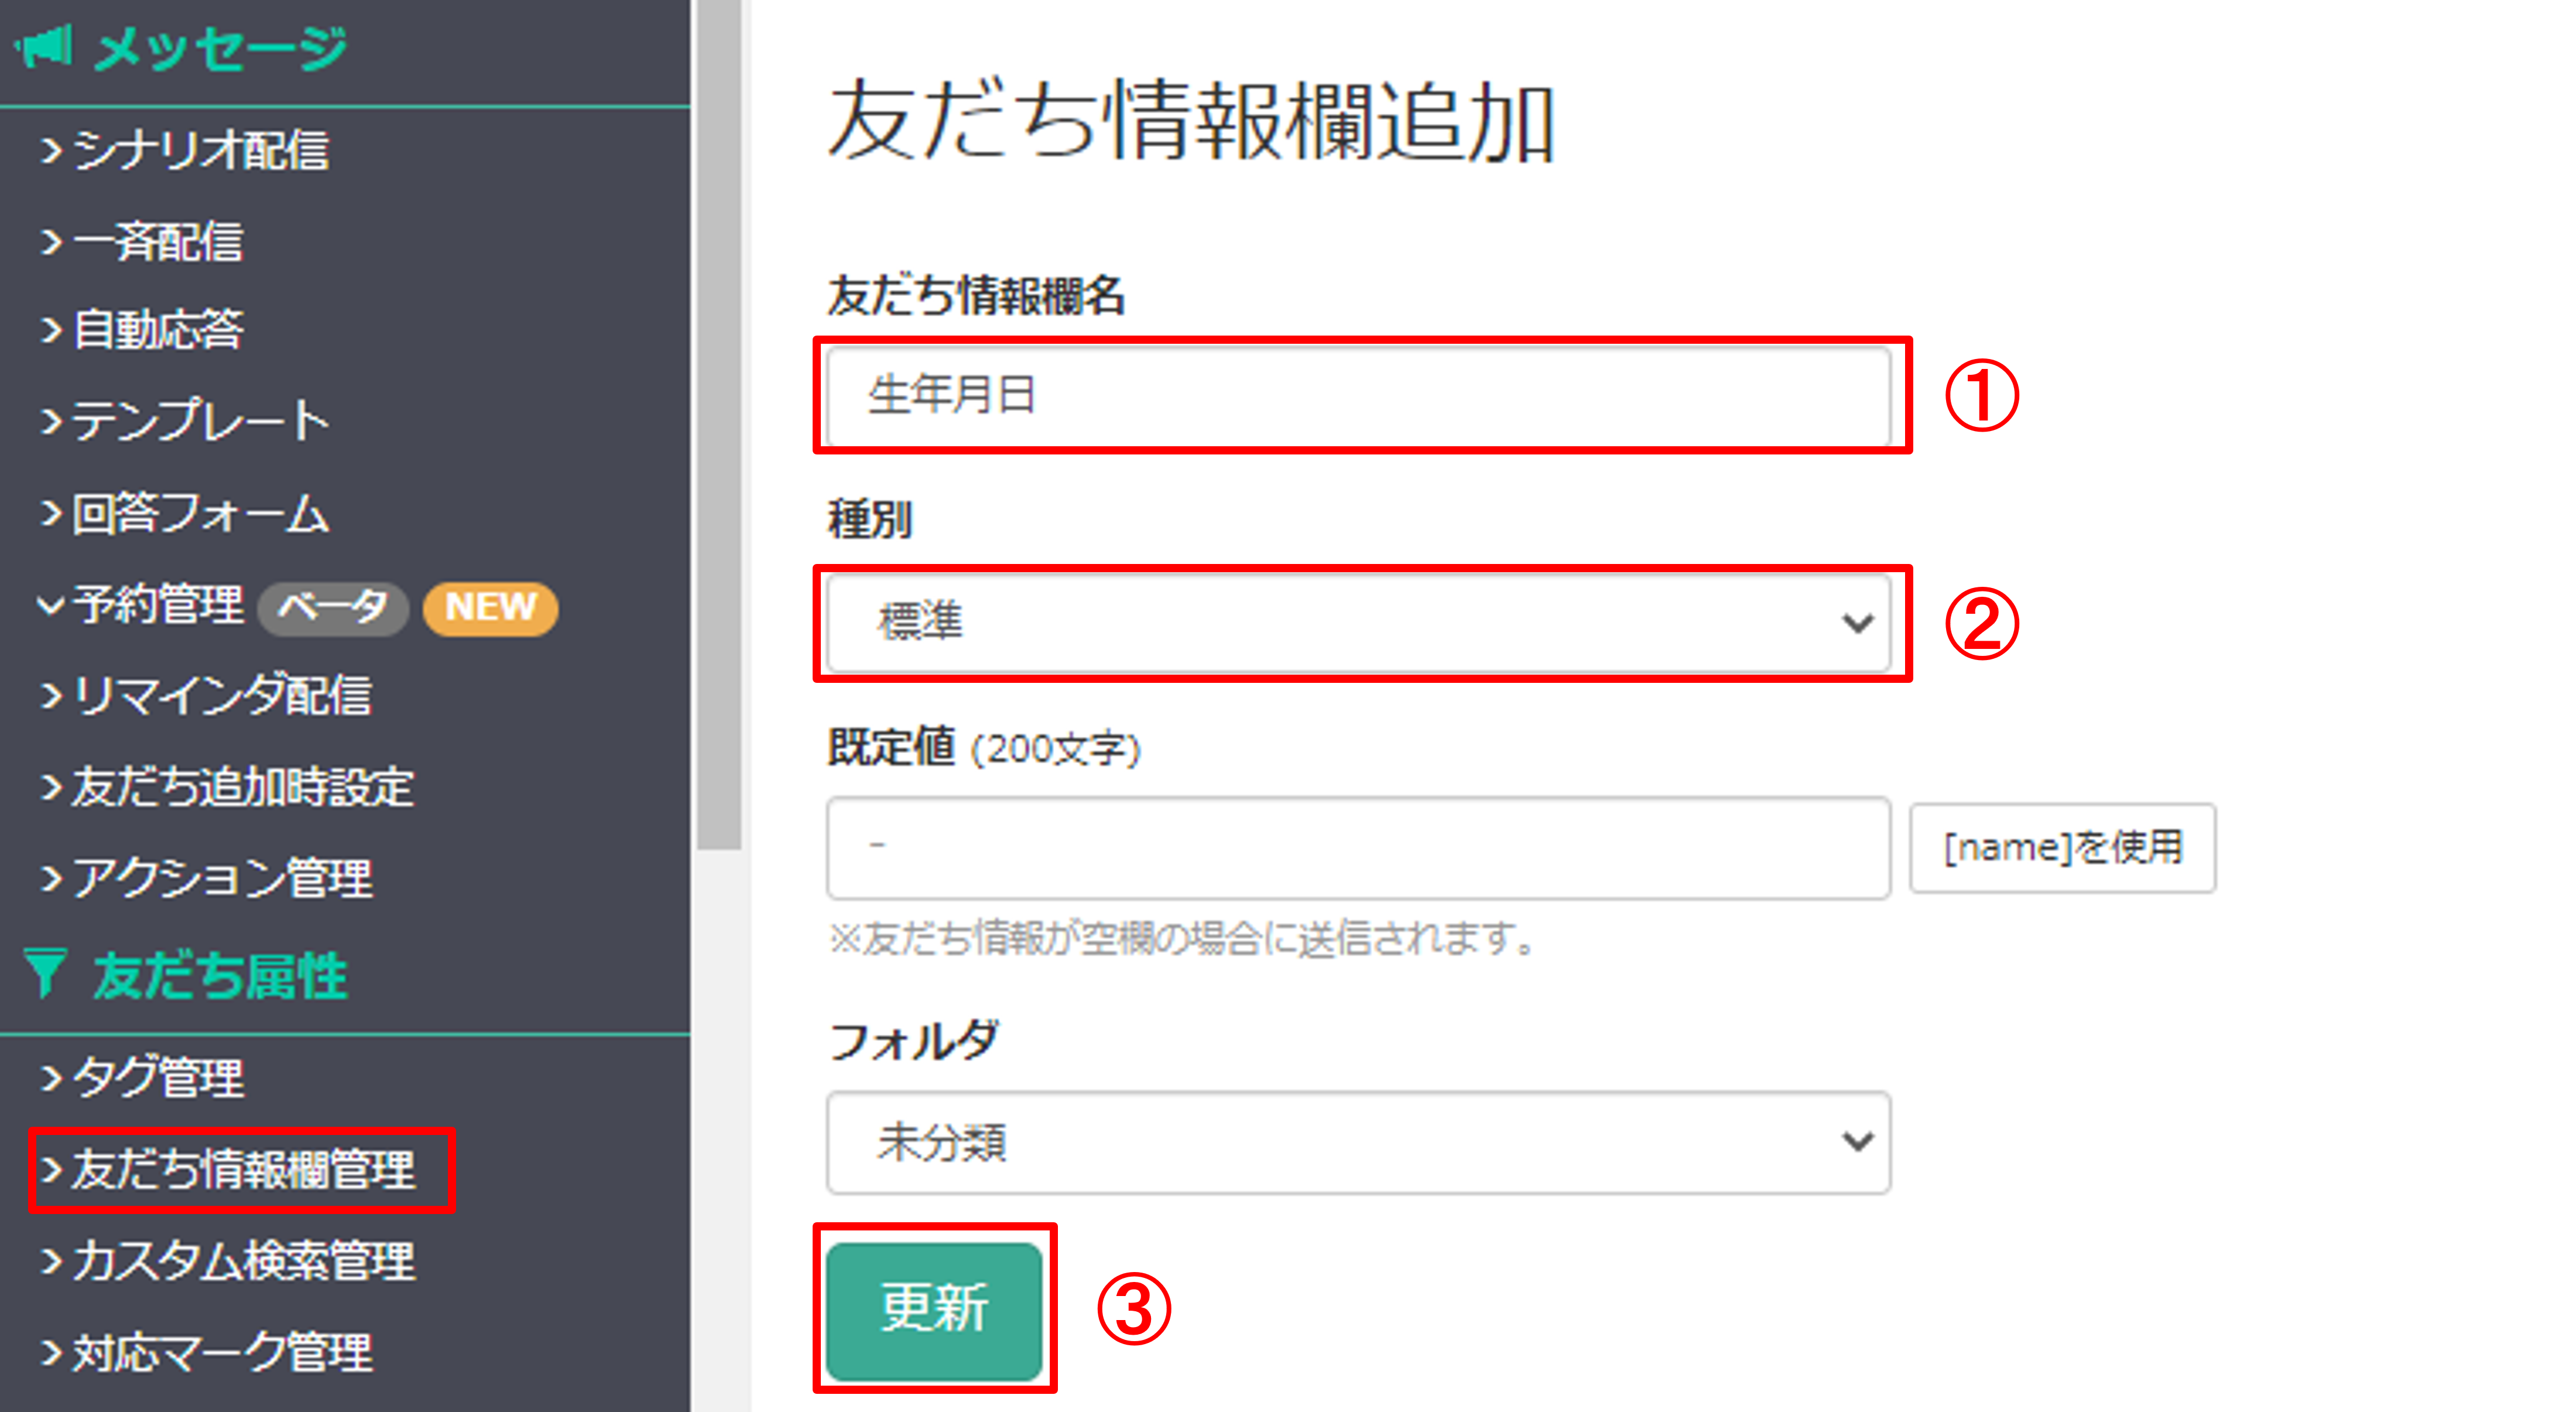Navigate to リマインダ配信
The height and width of the screenshot is (1412, 2576).
tap(222, 696)
